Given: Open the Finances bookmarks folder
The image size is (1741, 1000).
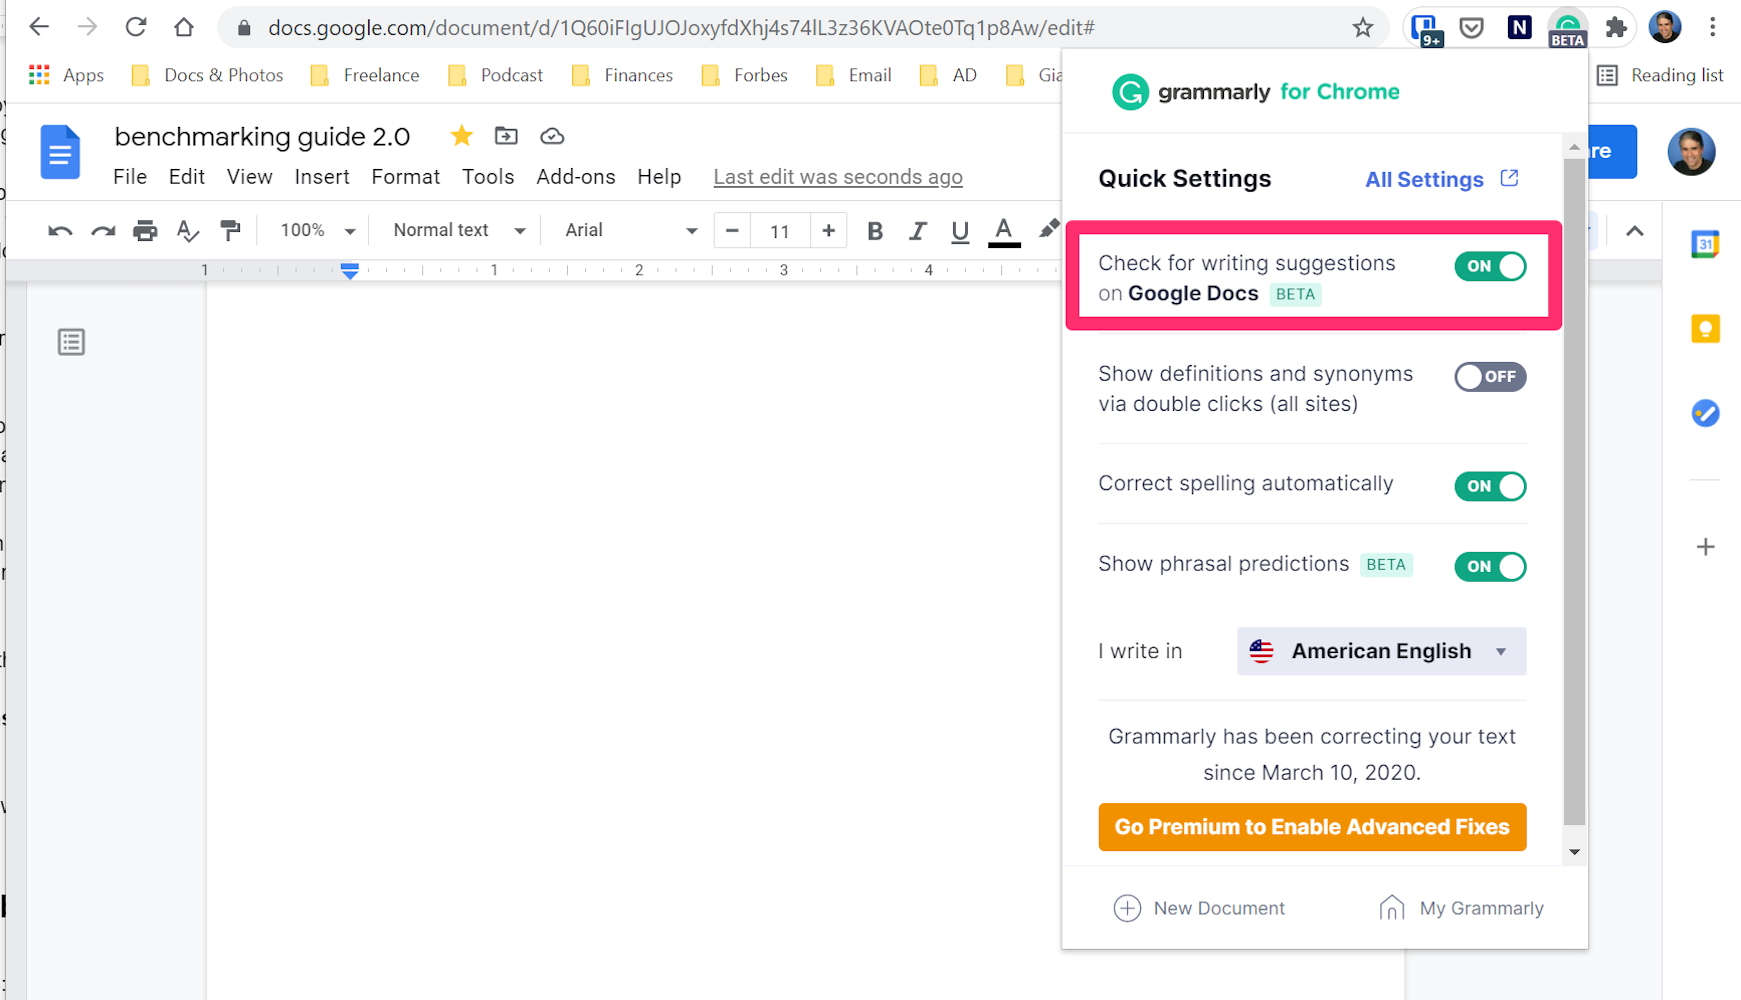Looking at the screenshot, I should 622,75.
